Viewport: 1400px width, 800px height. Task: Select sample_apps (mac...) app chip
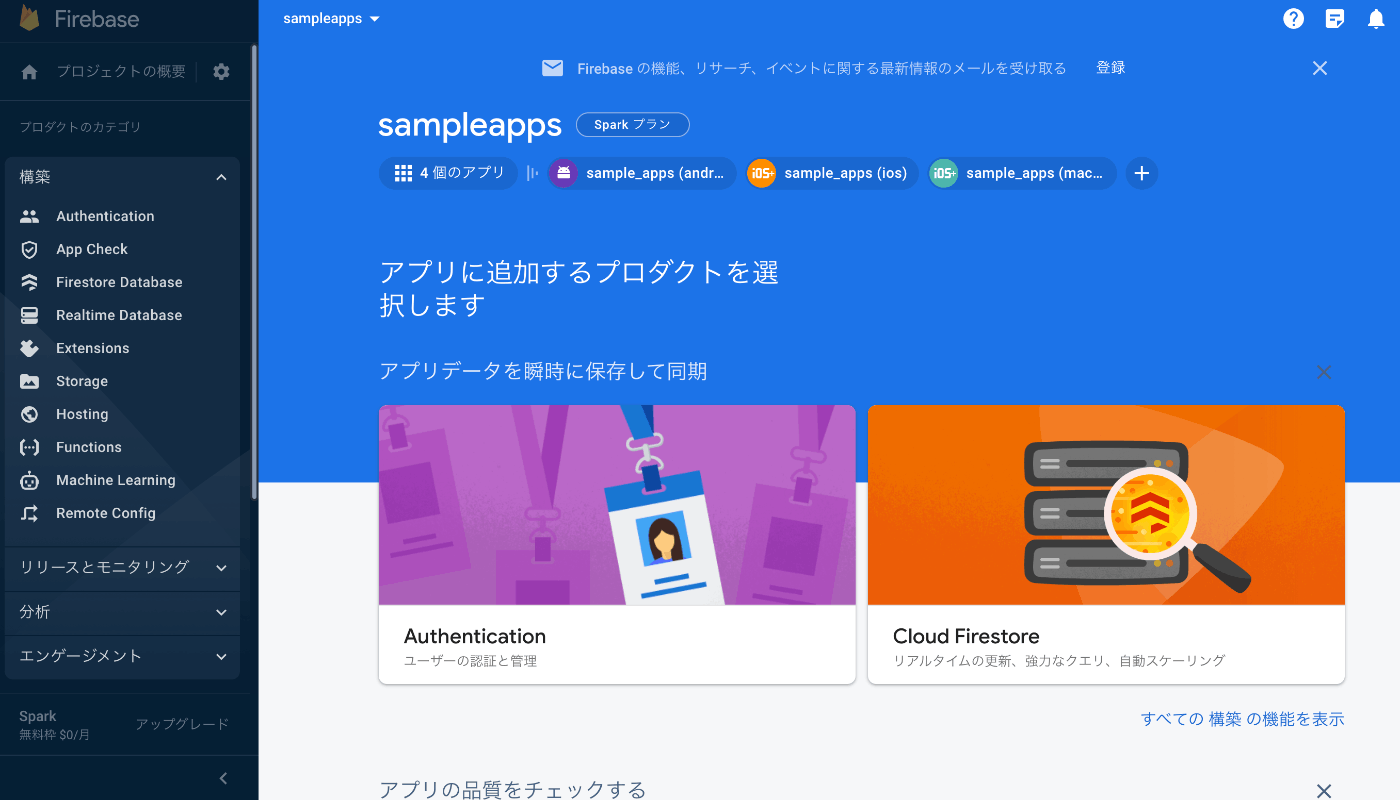point(1022,173)
